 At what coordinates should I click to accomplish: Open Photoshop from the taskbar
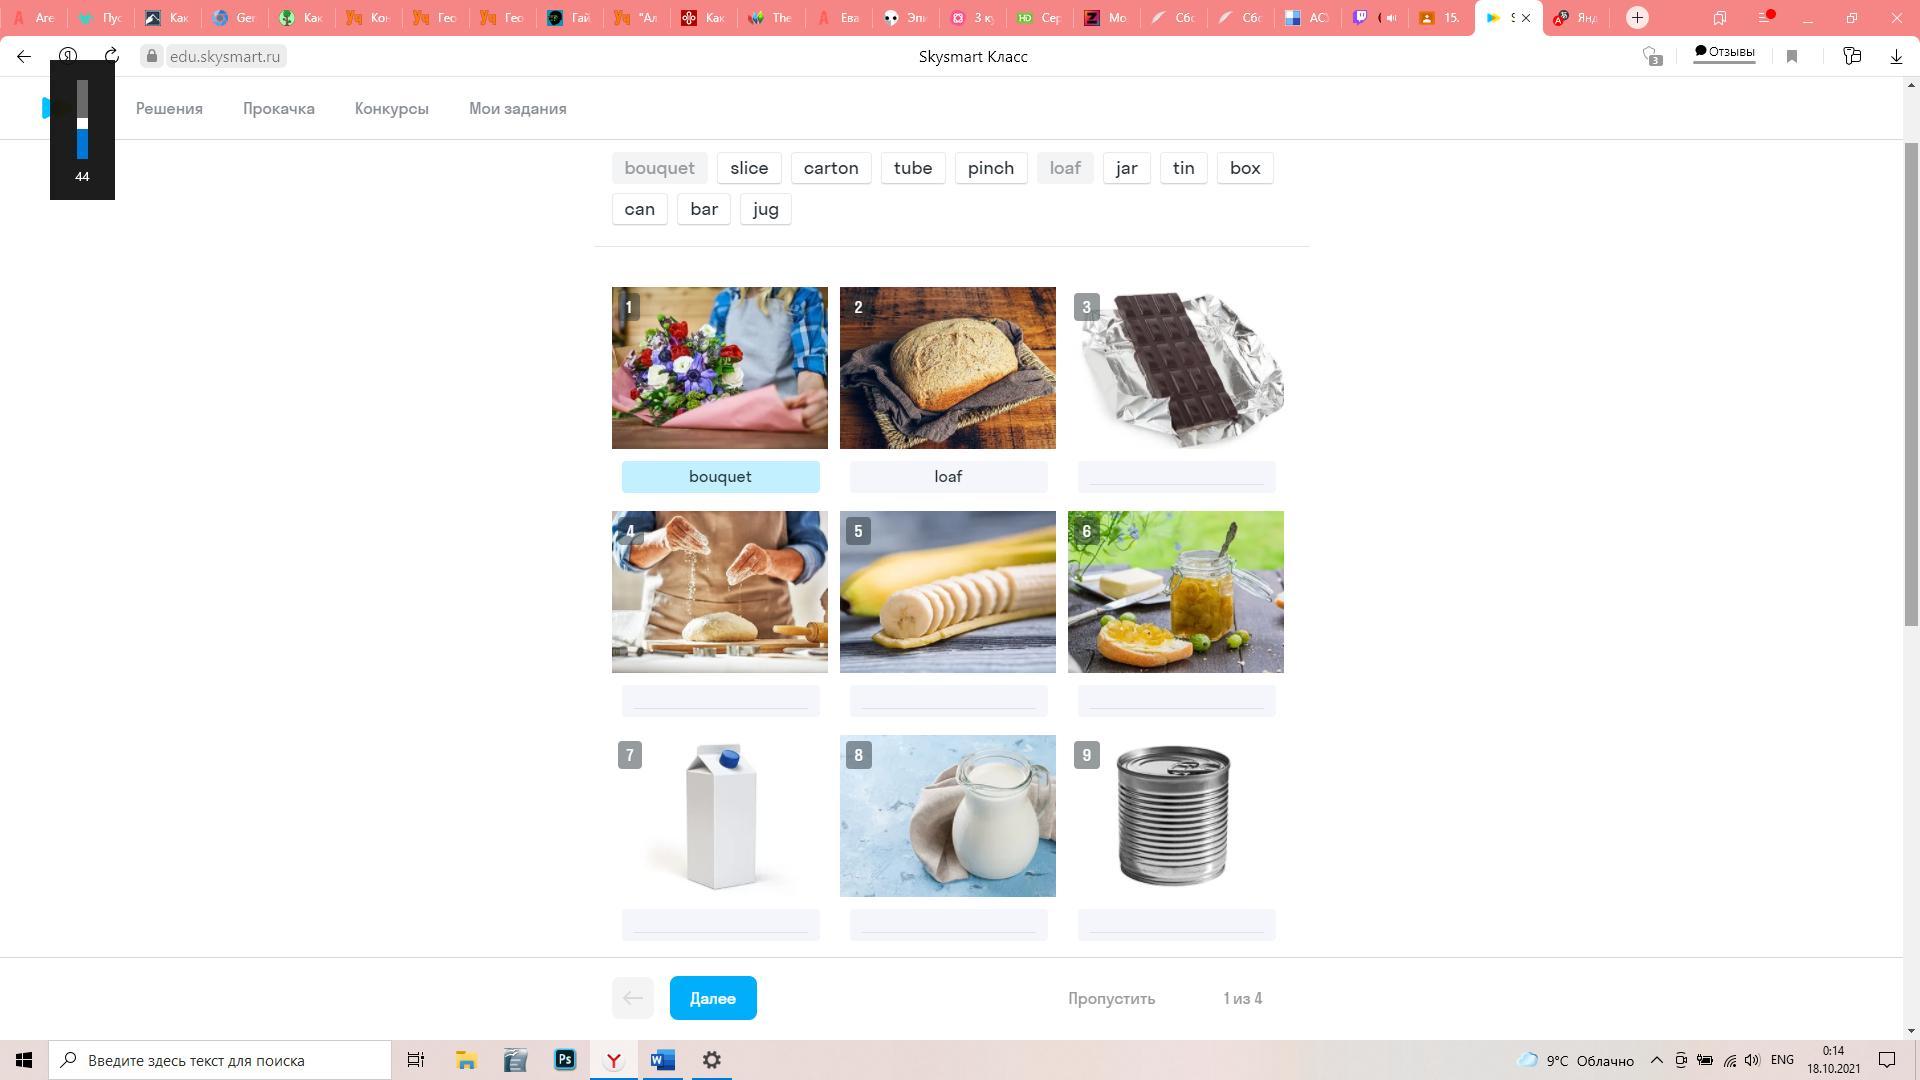click(x=565, y=1060)
